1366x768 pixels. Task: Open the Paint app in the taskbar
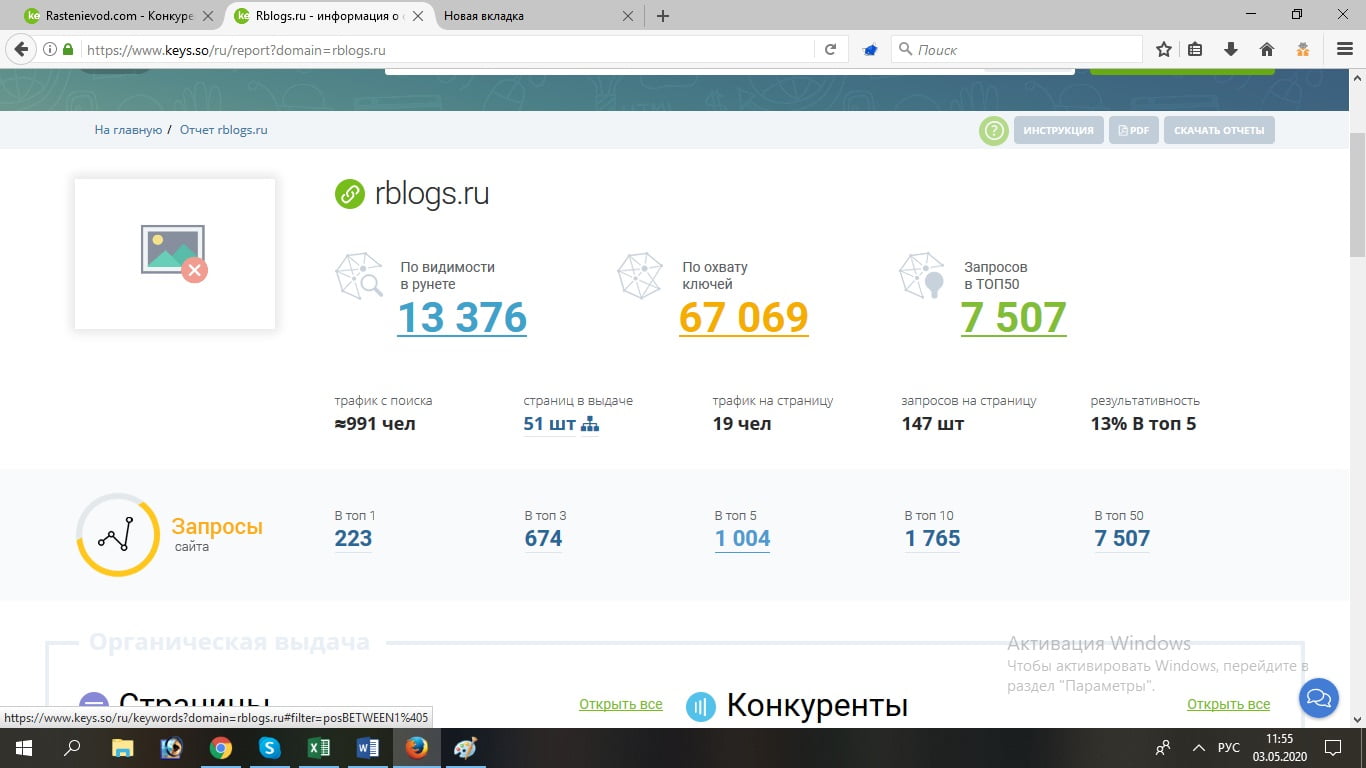tap(465, 747)
